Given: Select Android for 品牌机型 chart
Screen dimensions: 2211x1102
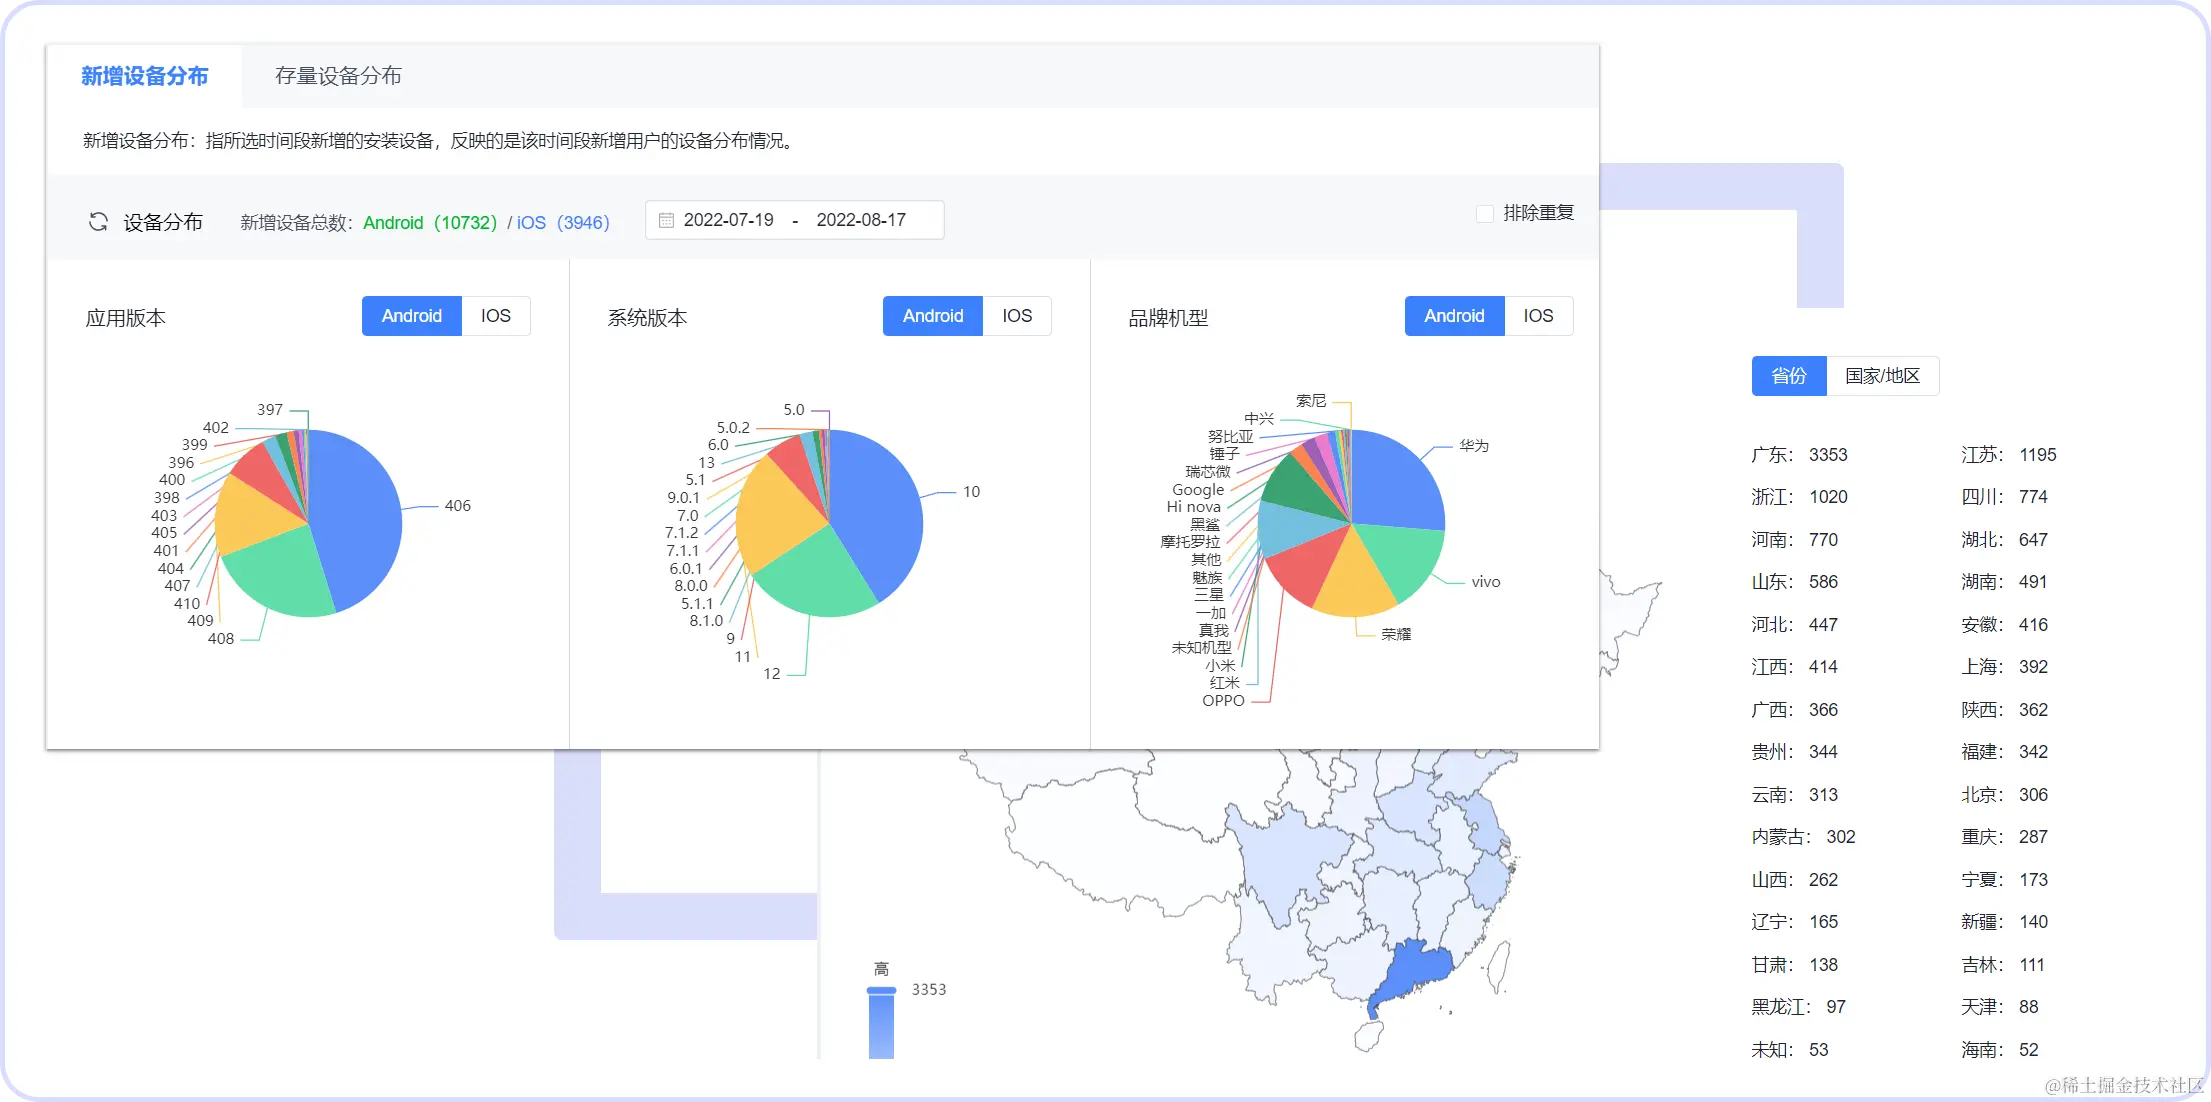Looking at the screenshot, I should pos(1454,316).
